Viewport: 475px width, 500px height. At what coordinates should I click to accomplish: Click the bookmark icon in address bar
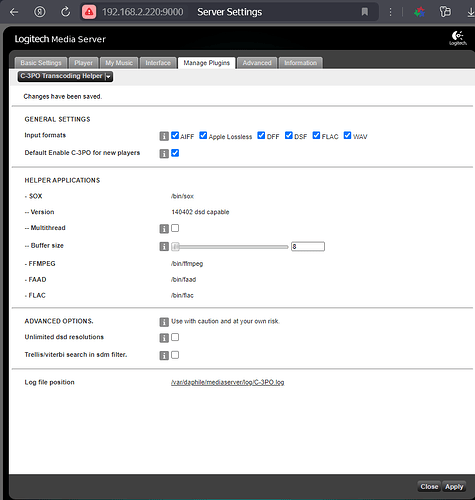click(x=365, y=12)
